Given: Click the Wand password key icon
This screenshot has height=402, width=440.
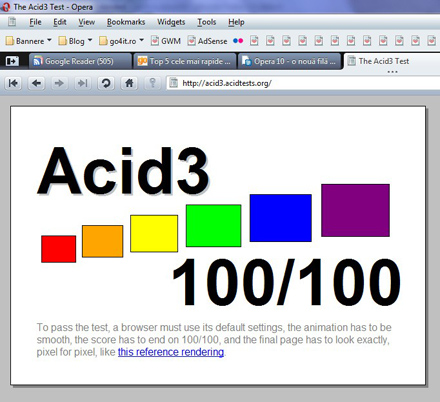Looking at the screenshot, I should (153, 83).
